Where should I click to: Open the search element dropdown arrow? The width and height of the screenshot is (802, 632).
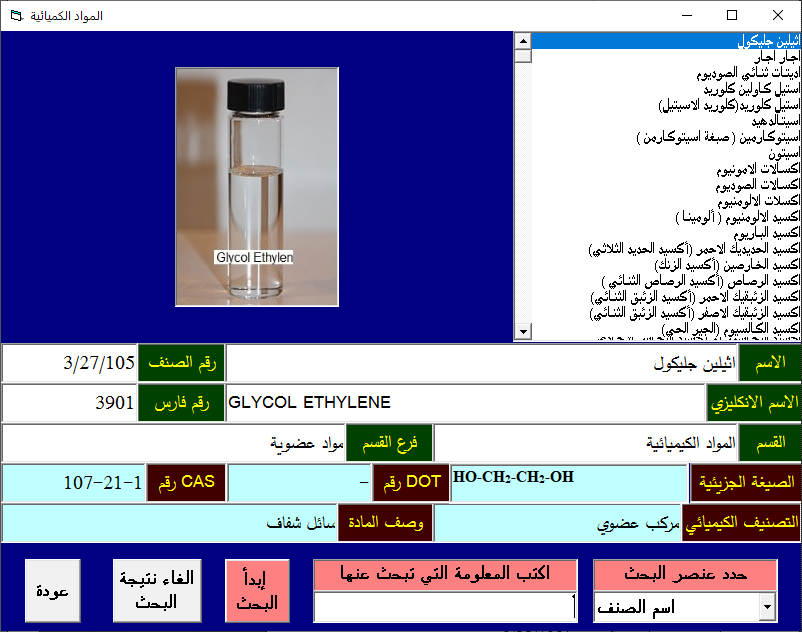767,606
